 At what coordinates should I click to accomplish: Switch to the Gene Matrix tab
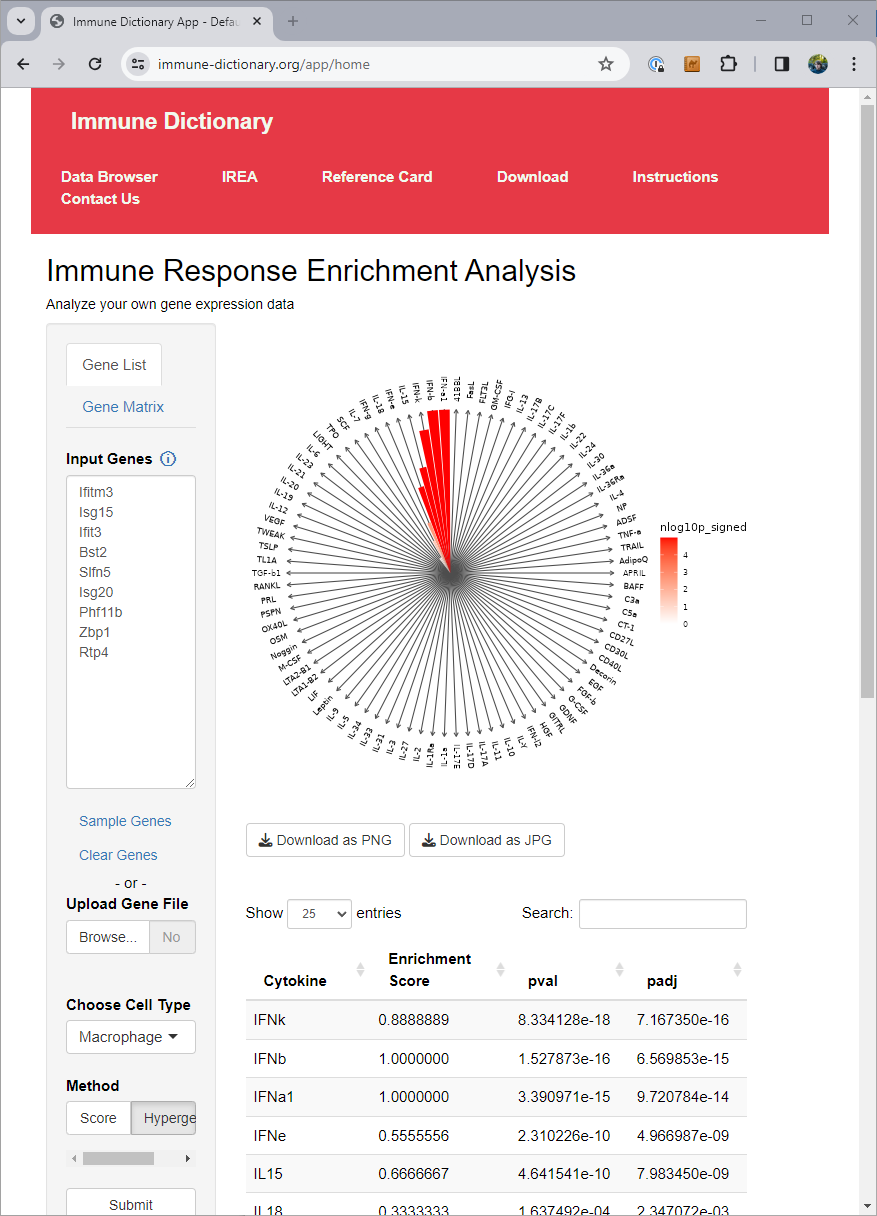123,407
